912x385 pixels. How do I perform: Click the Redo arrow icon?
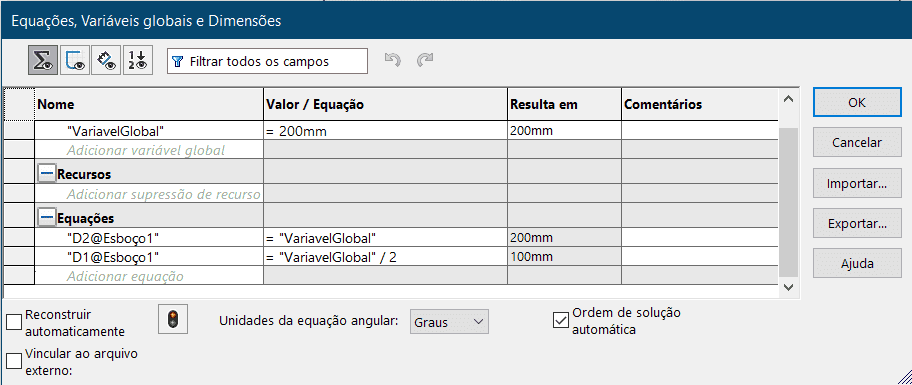pos(425,60)
